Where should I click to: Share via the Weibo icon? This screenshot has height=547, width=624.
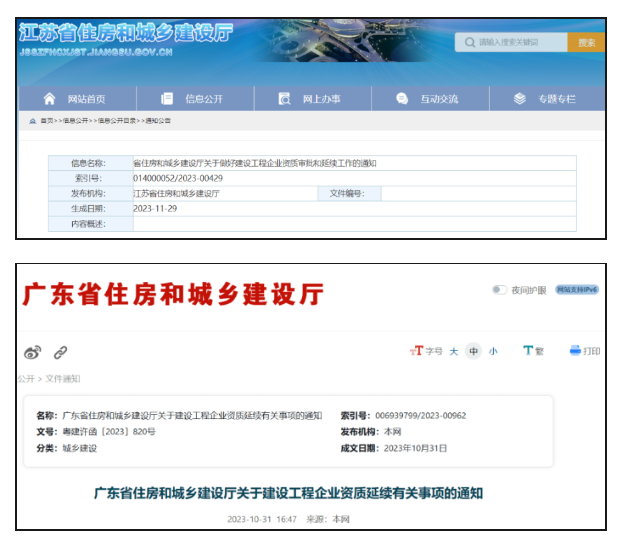33,352
